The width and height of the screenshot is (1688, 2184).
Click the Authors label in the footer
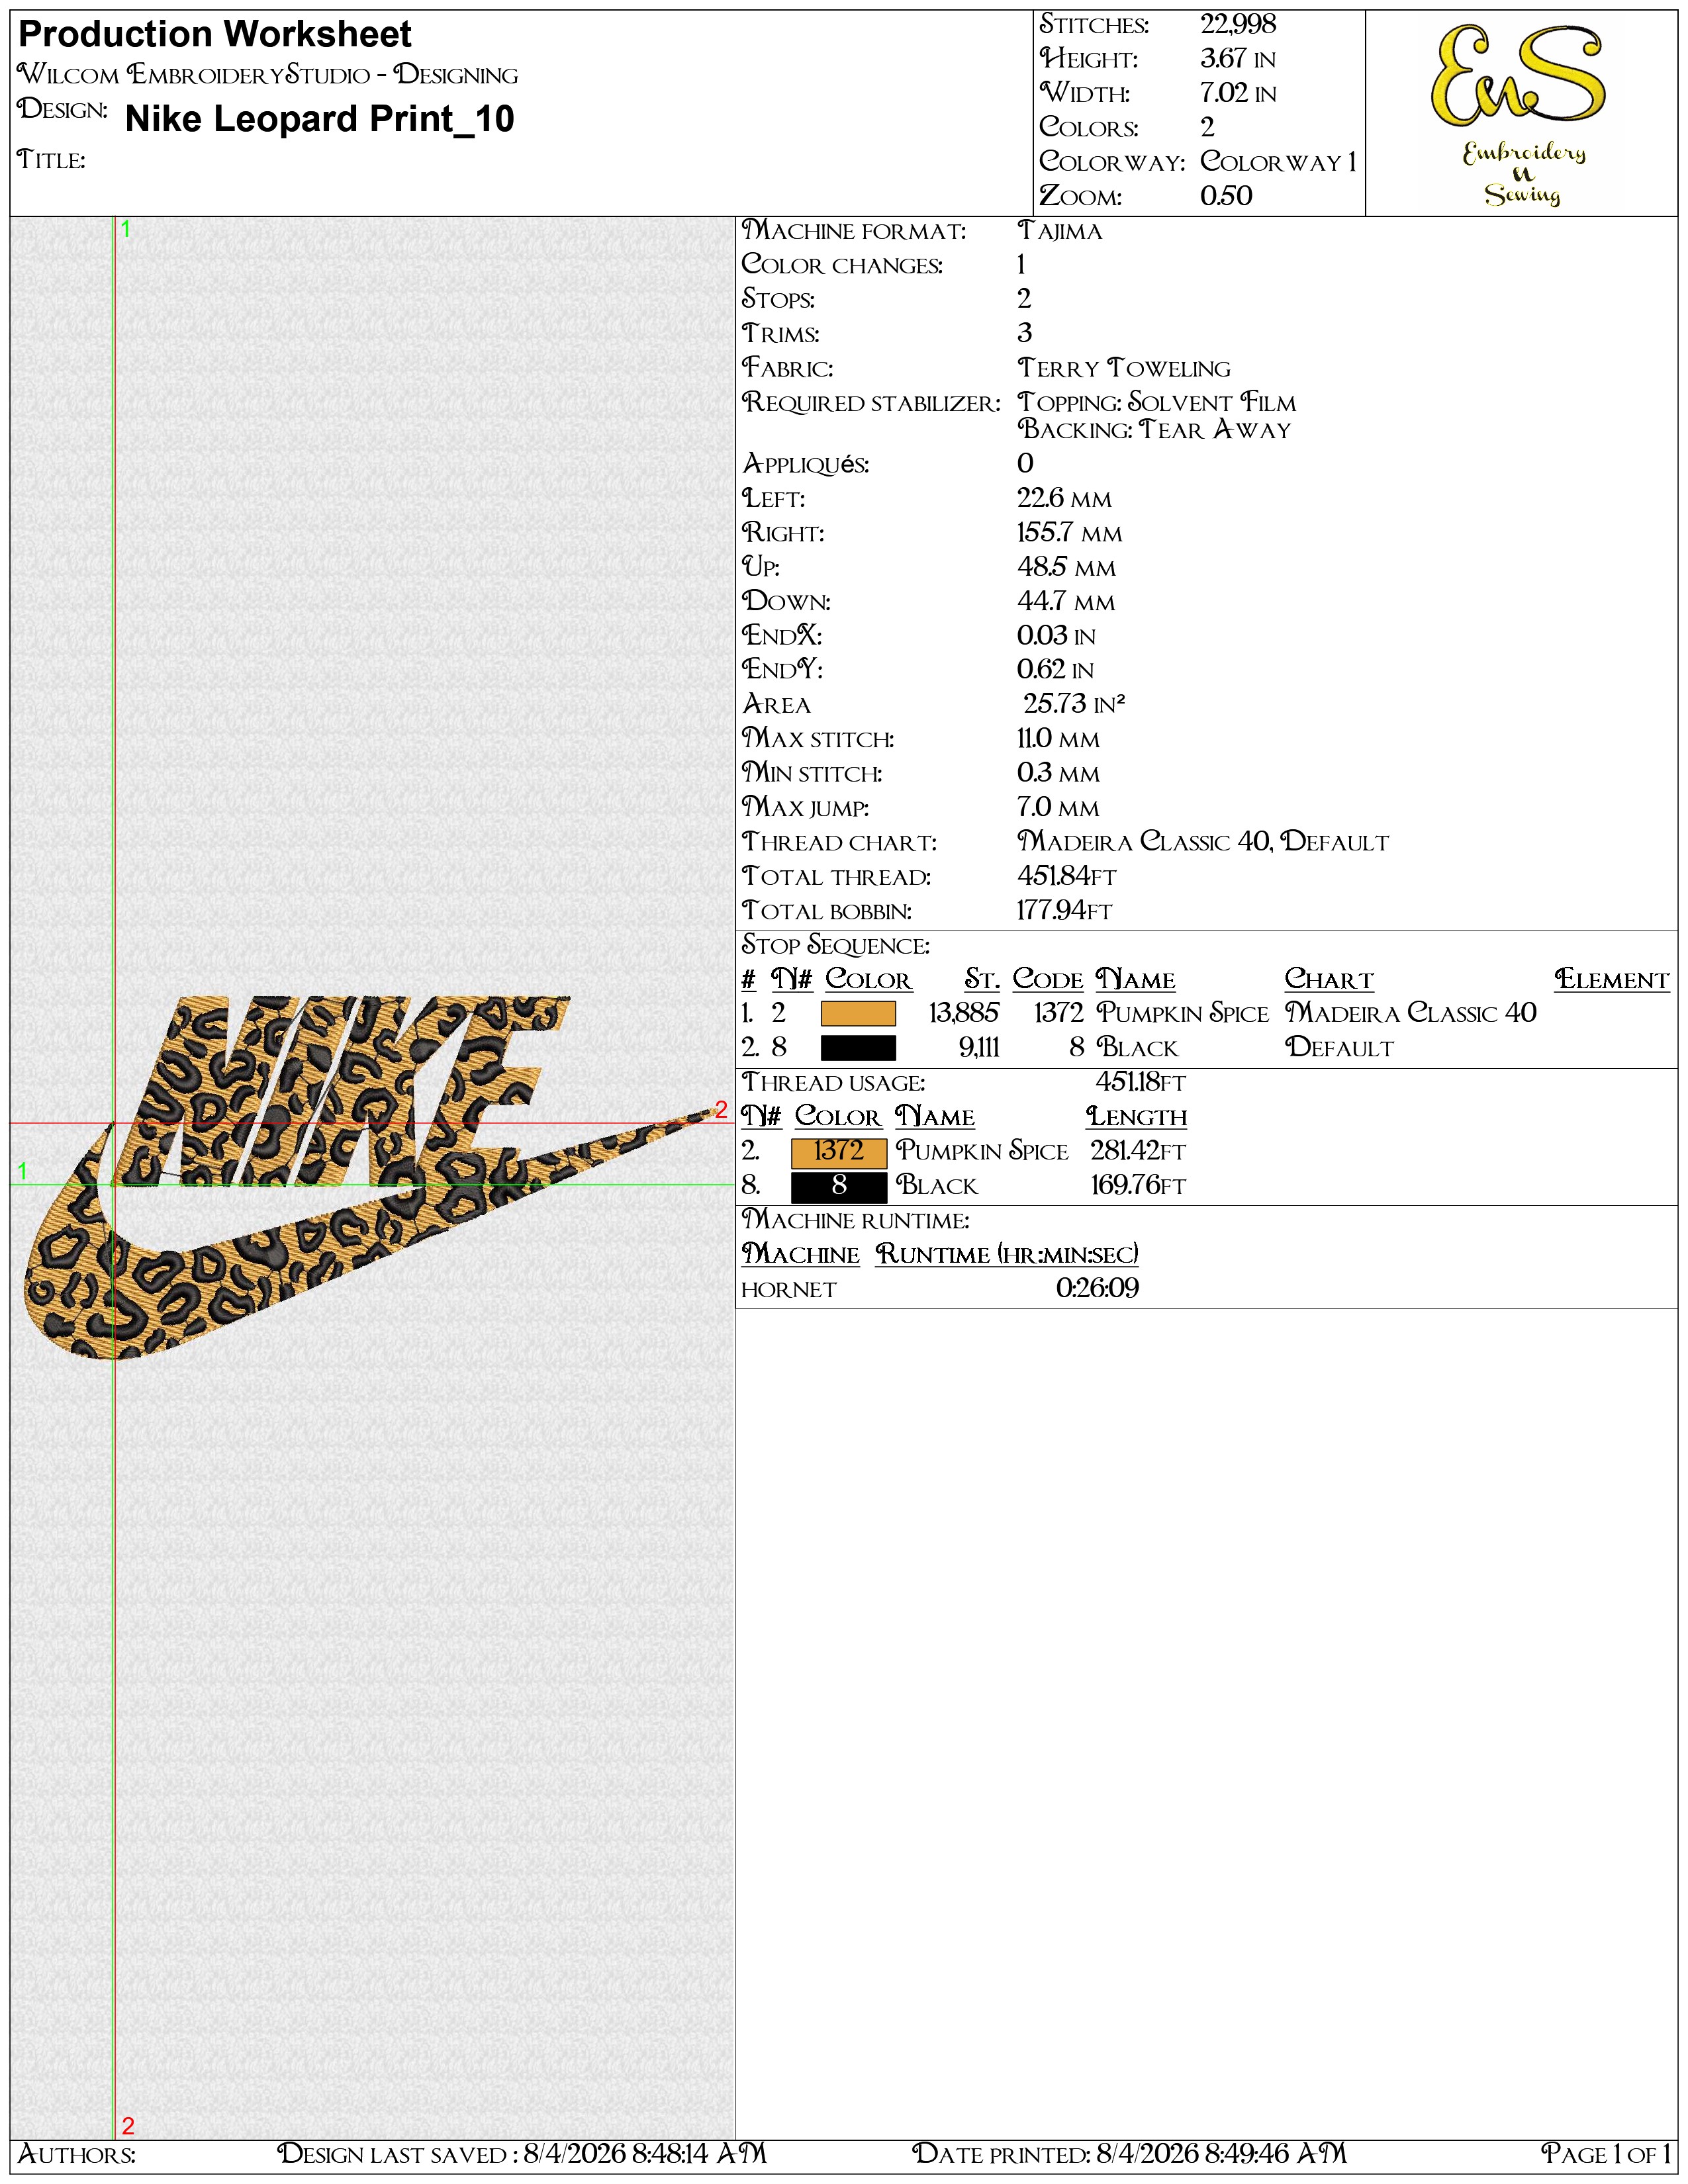pyautogui.click(x=77, y=2154)
